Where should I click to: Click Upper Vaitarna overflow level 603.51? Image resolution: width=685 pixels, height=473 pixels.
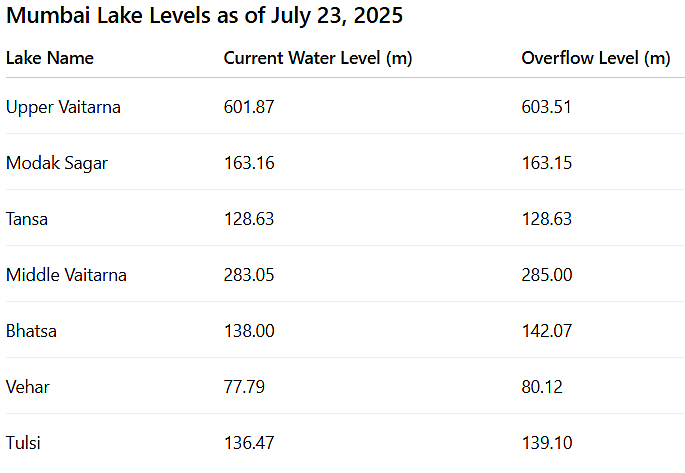coord(547,107)
